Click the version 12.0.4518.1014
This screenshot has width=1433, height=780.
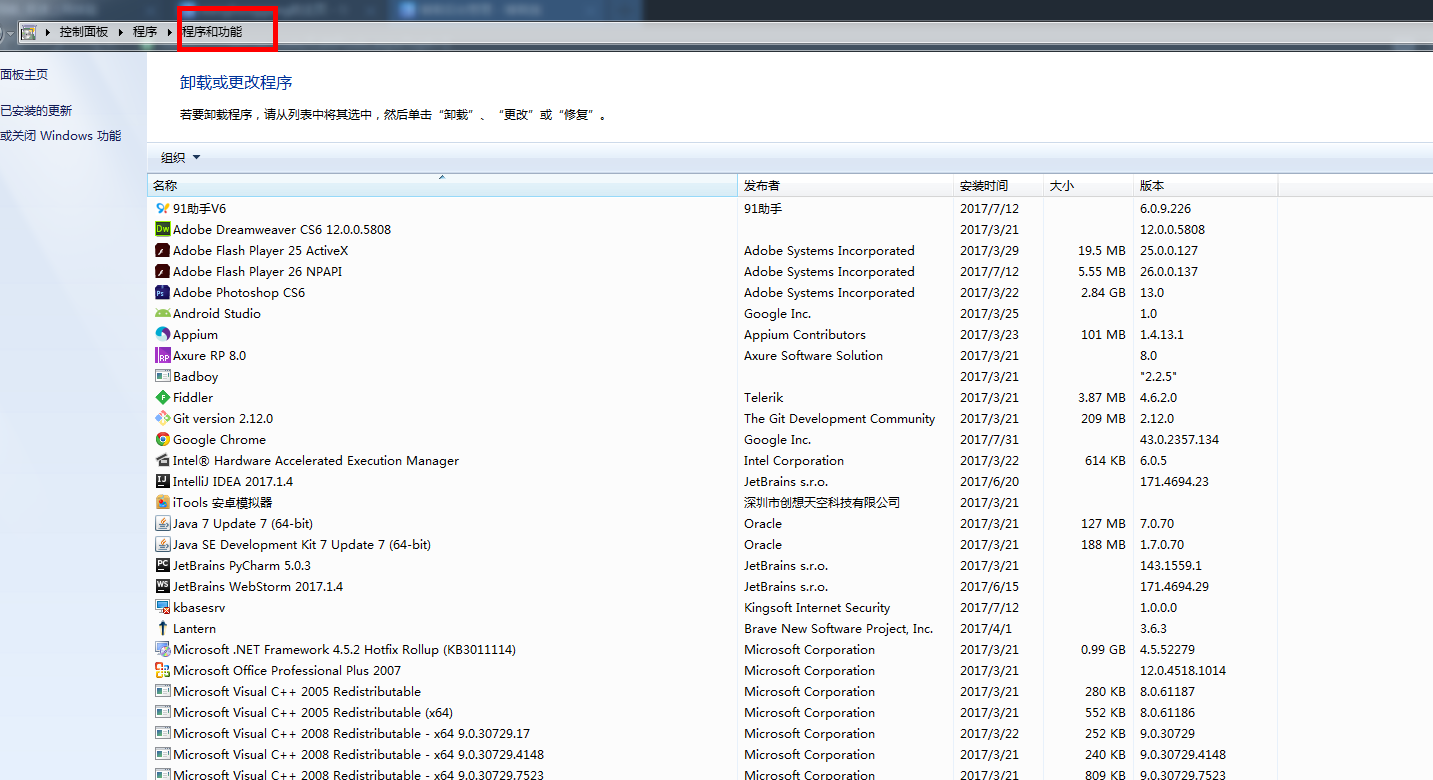1183,670
